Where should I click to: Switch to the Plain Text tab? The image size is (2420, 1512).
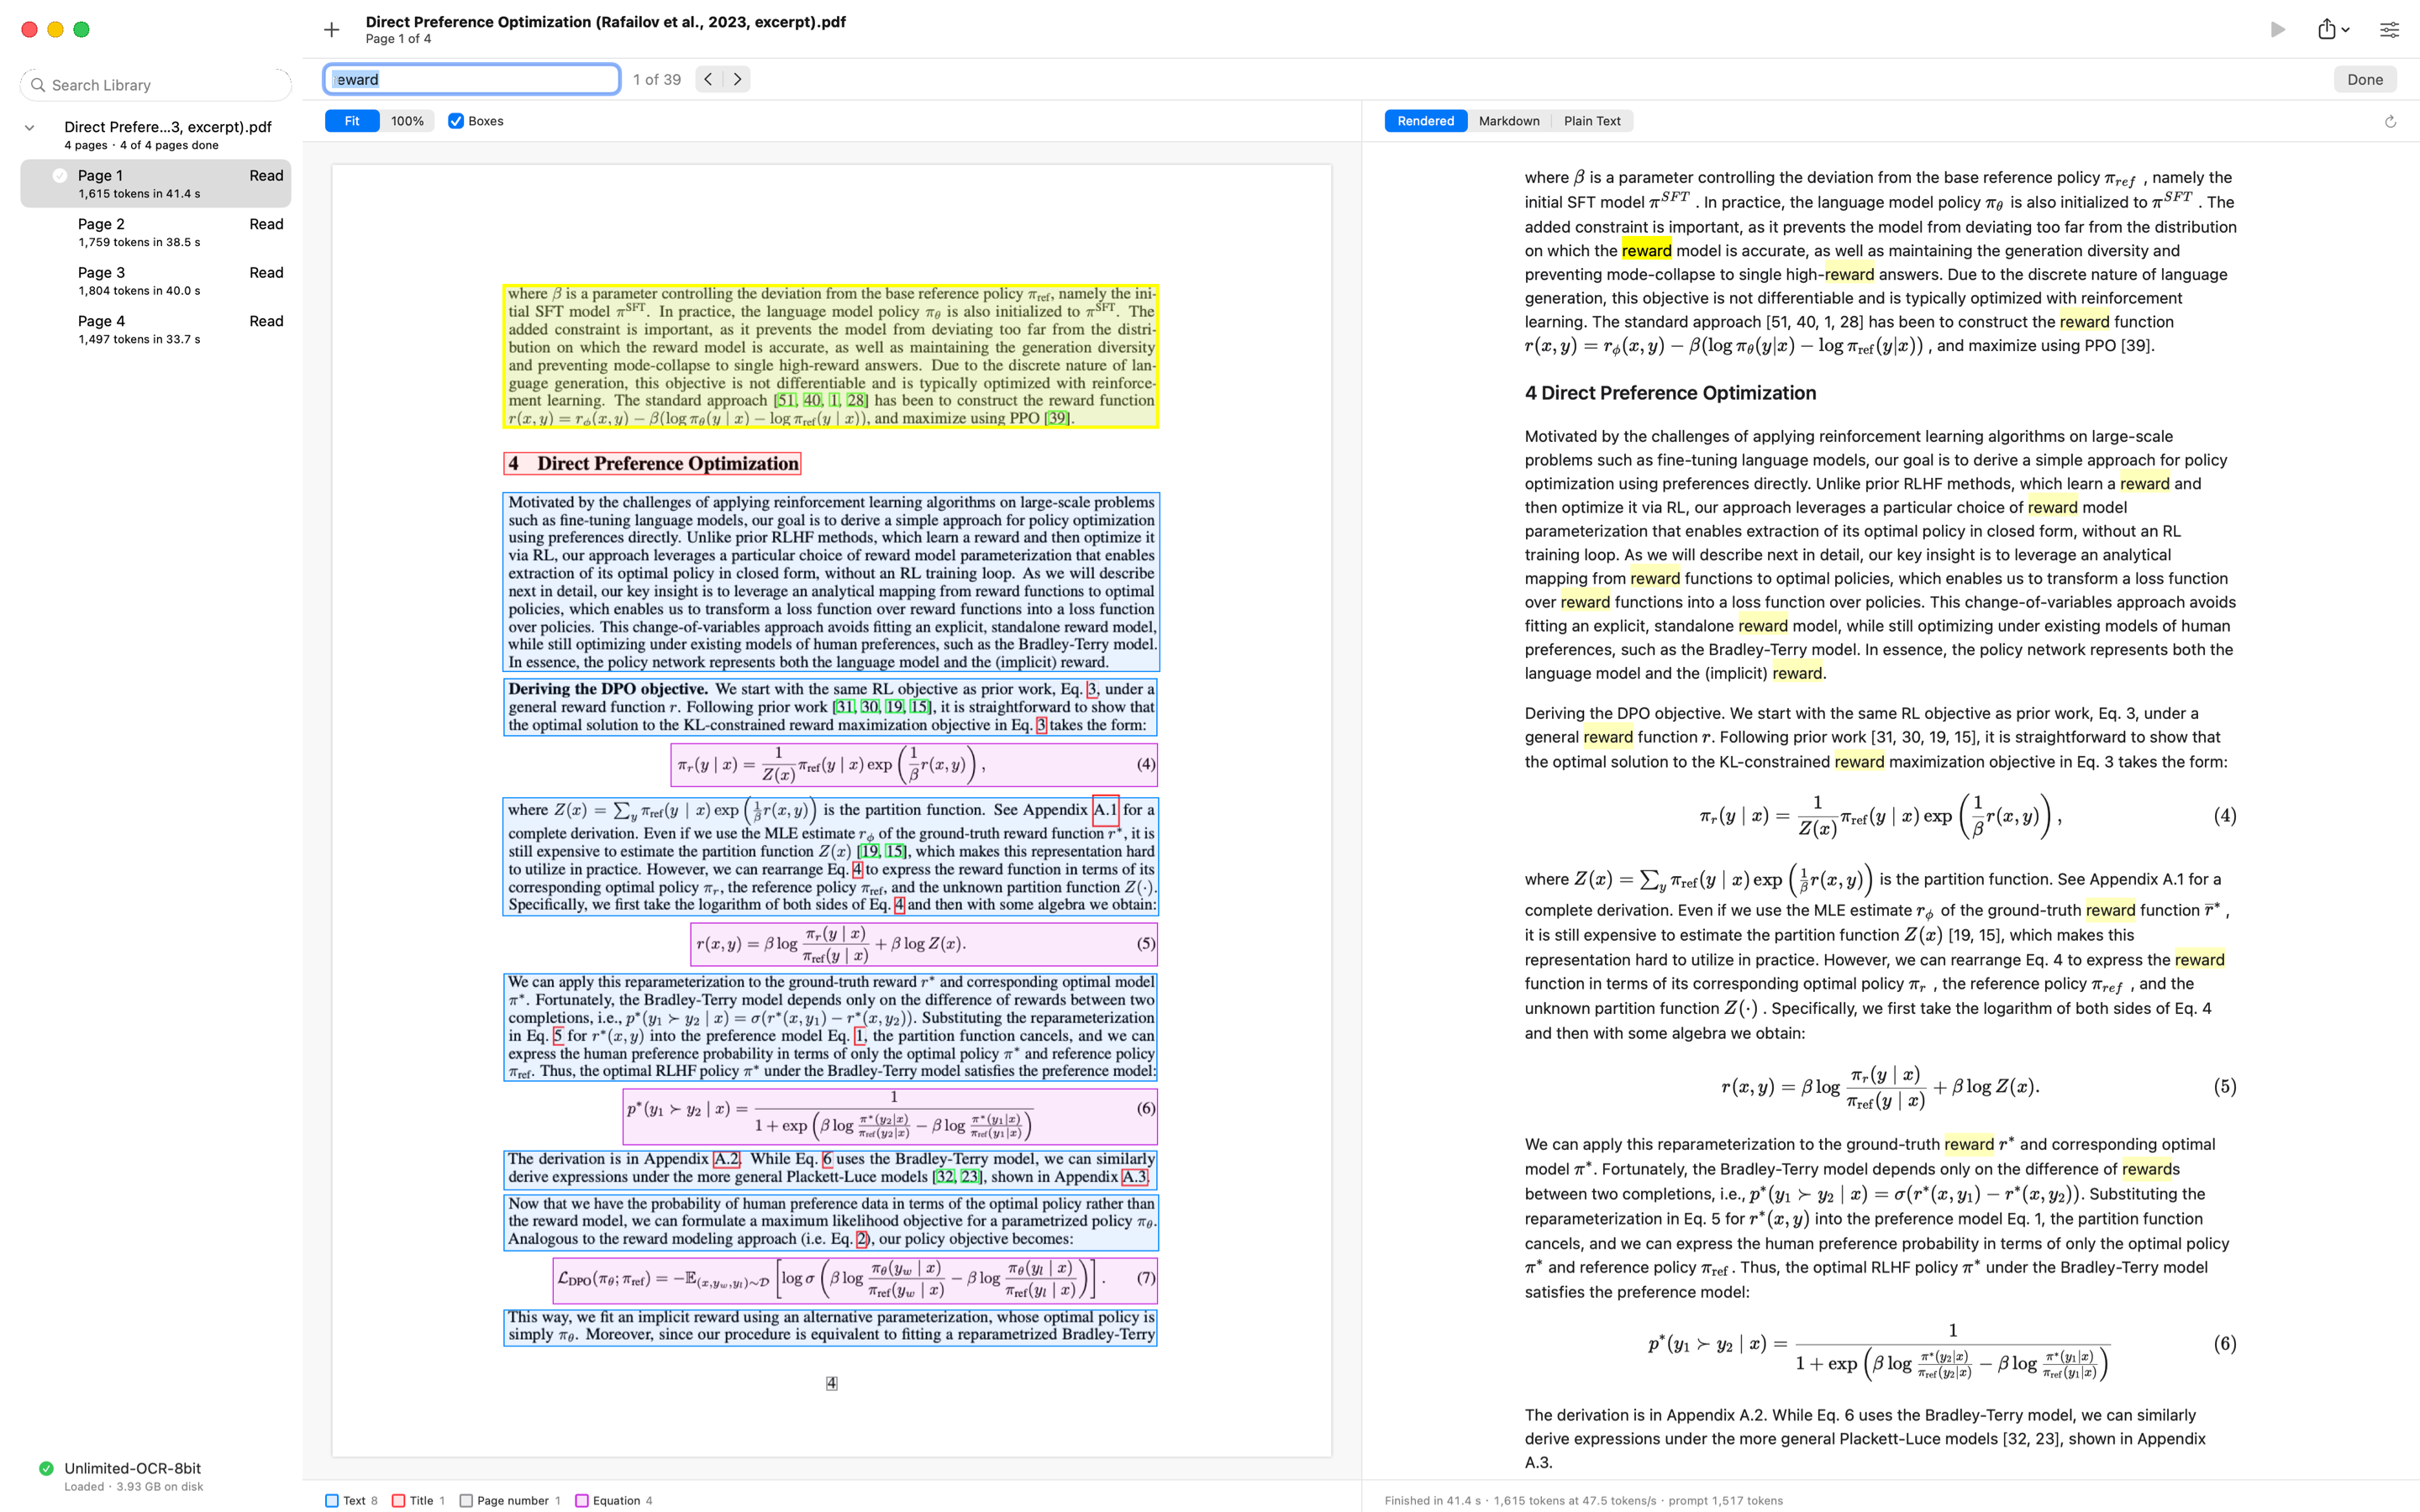pyautogui.click(x=1592, y=121)
